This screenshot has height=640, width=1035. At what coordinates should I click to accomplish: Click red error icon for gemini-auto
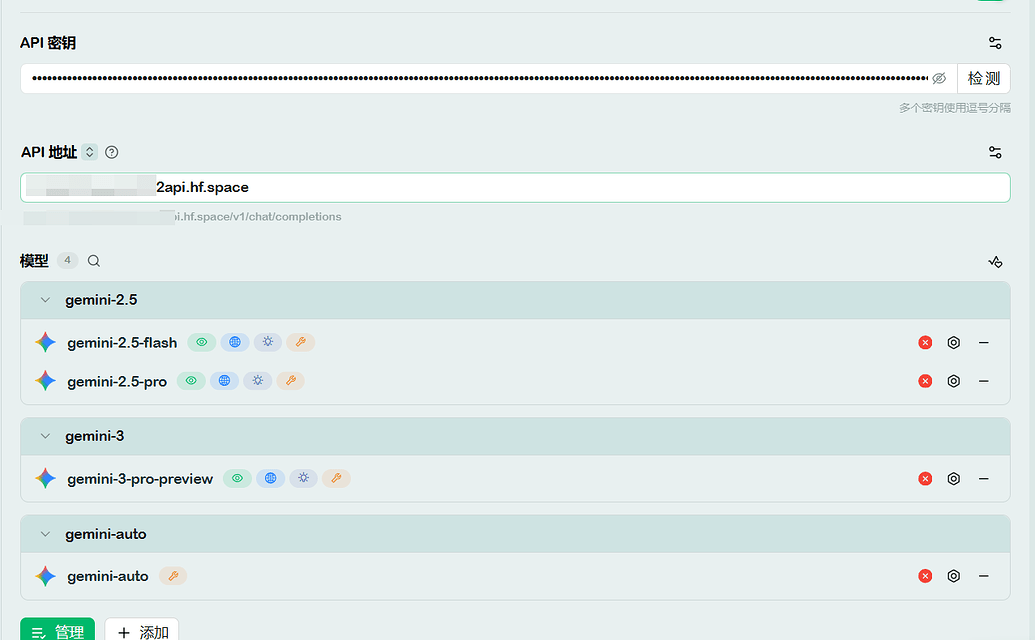click(925, 576)
